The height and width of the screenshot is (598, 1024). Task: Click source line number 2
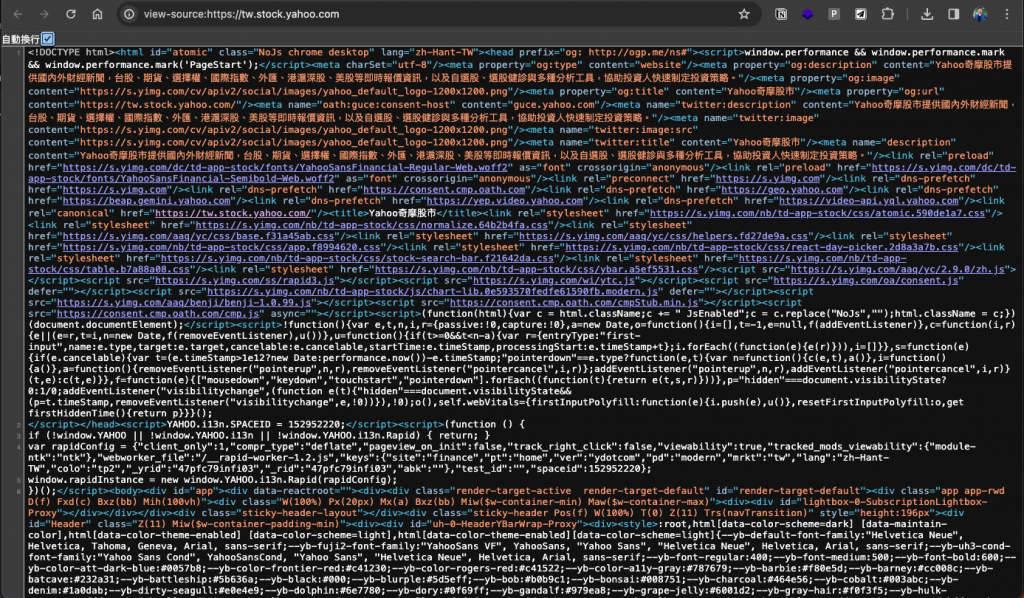pos(19,424)
